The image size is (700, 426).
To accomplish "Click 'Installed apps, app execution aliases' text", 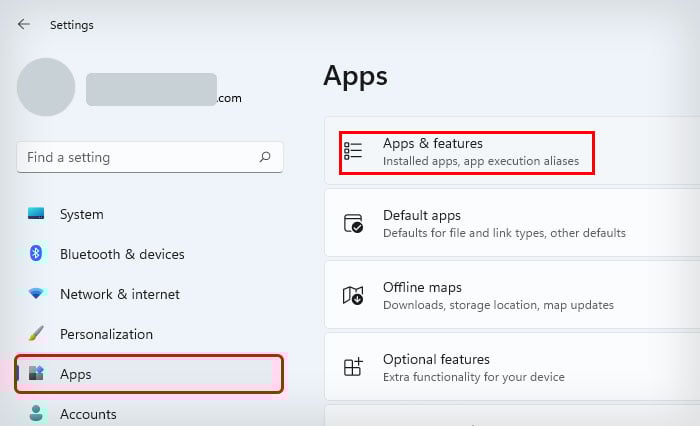I will [x=481, y=161].
